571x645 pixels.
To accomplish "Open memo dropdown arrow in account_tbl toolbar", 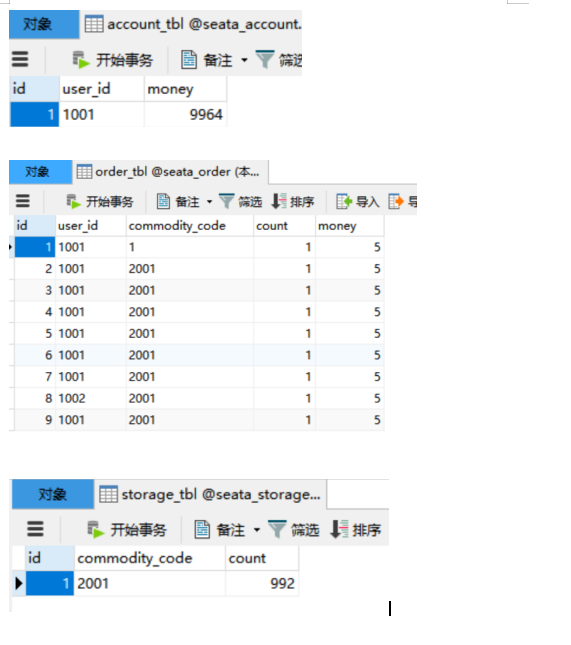I will pos(244,60).
